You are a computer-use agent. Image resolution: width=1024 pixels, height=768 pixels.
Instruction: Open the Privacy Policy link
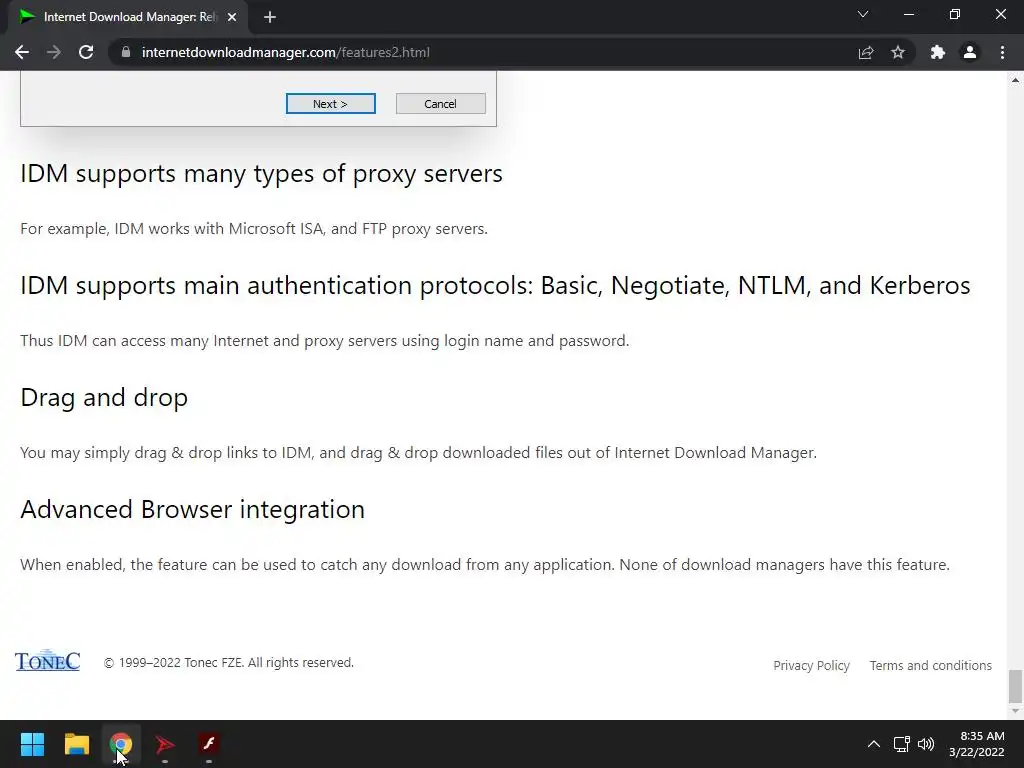coord(811,665)
